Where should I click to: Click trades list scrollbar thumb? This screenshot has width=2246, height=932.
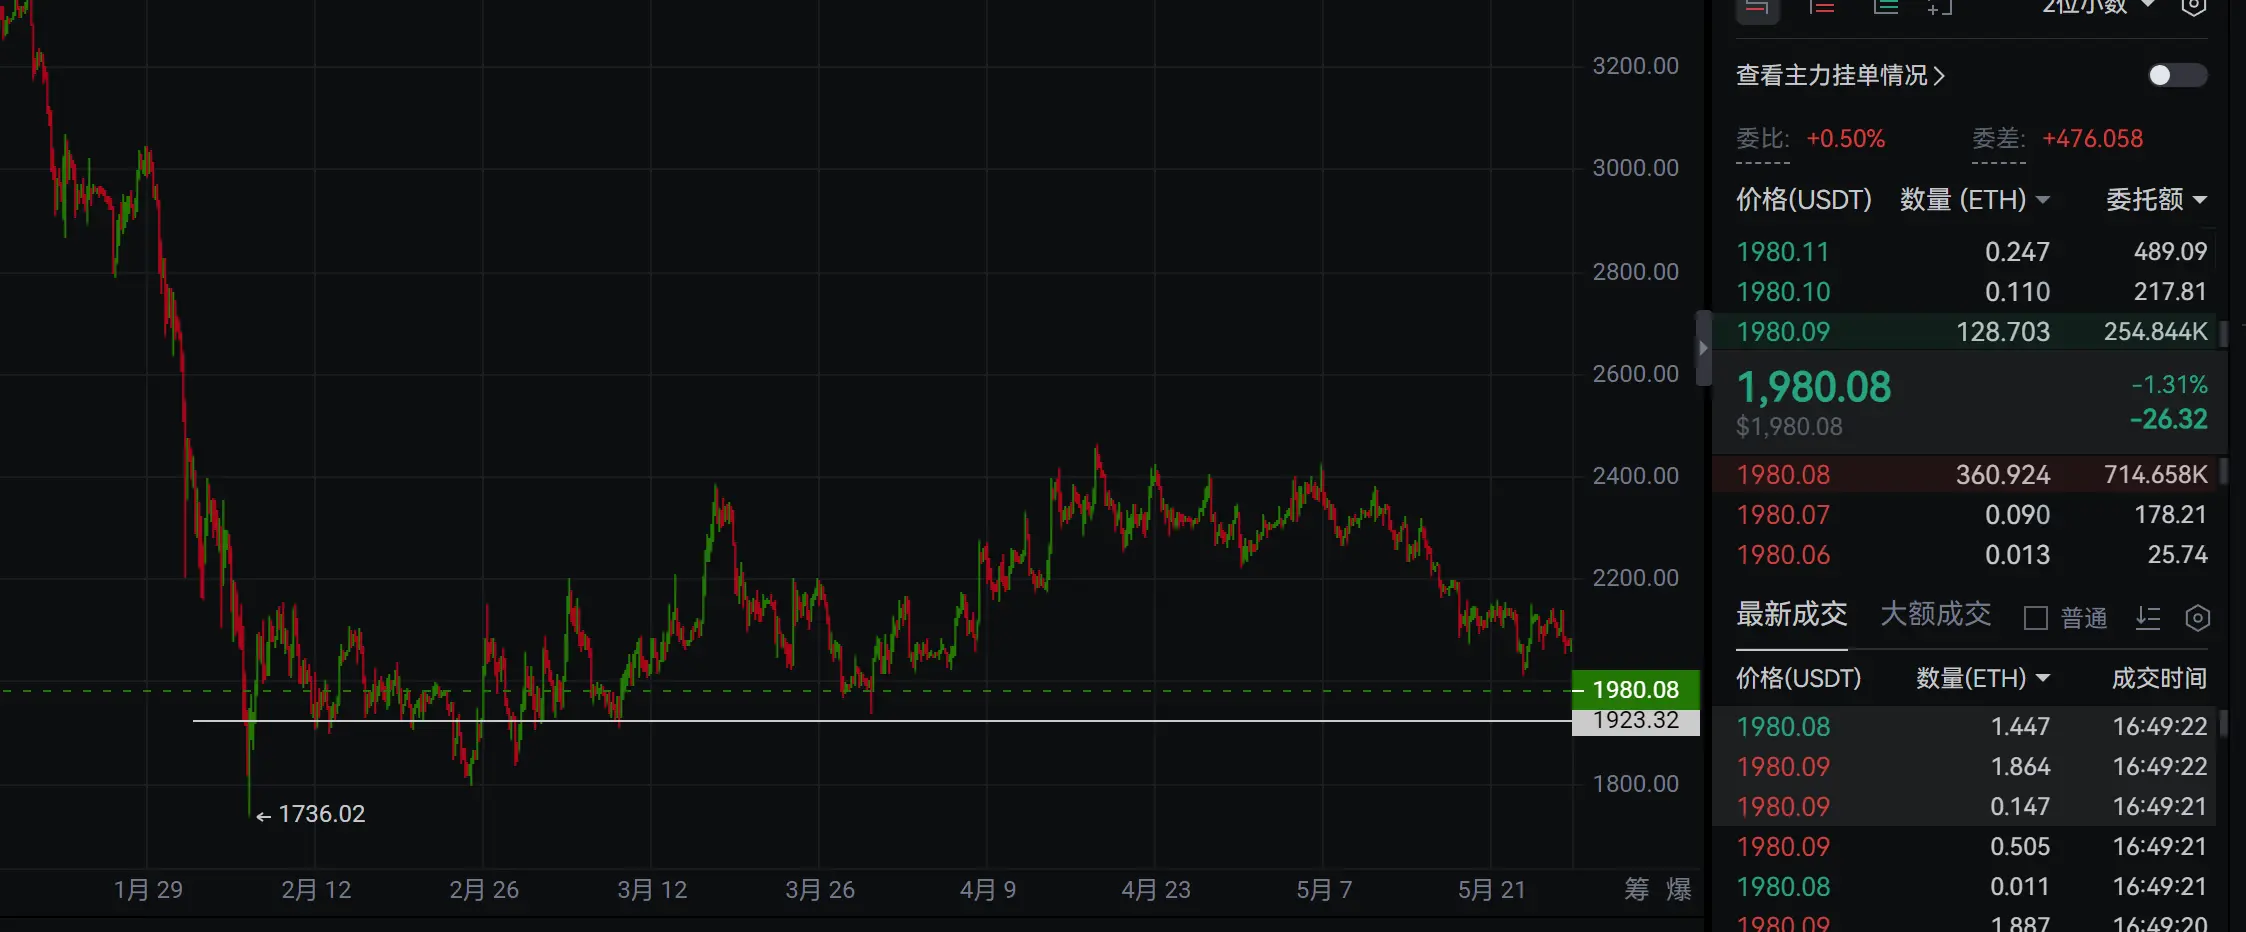[2224, 724]
